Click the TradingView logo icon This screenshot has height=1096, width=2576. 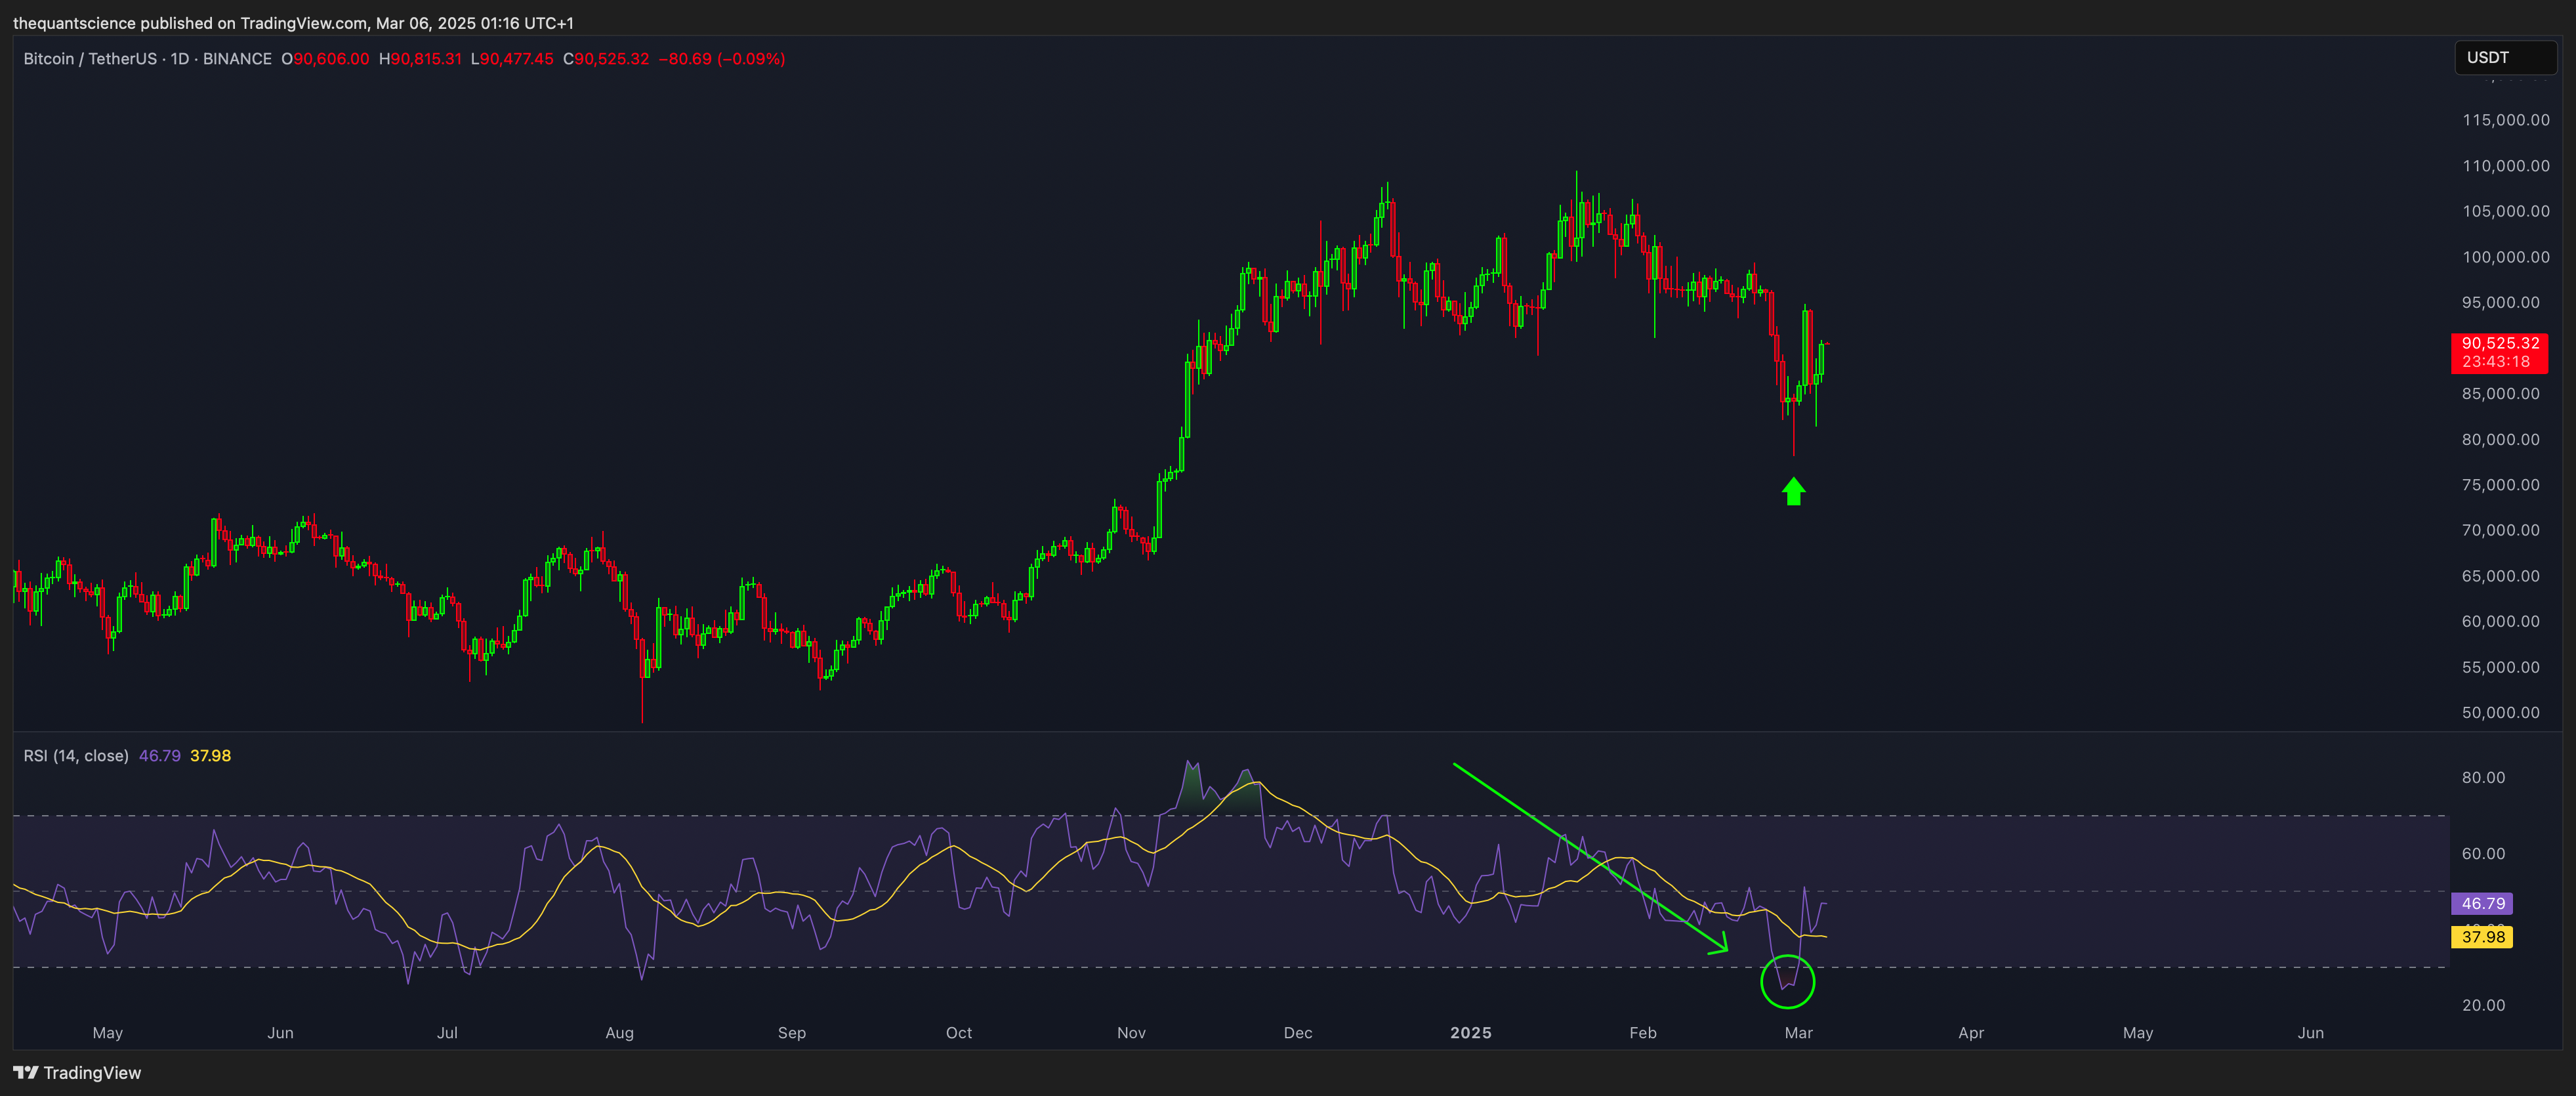(26, 1072)
